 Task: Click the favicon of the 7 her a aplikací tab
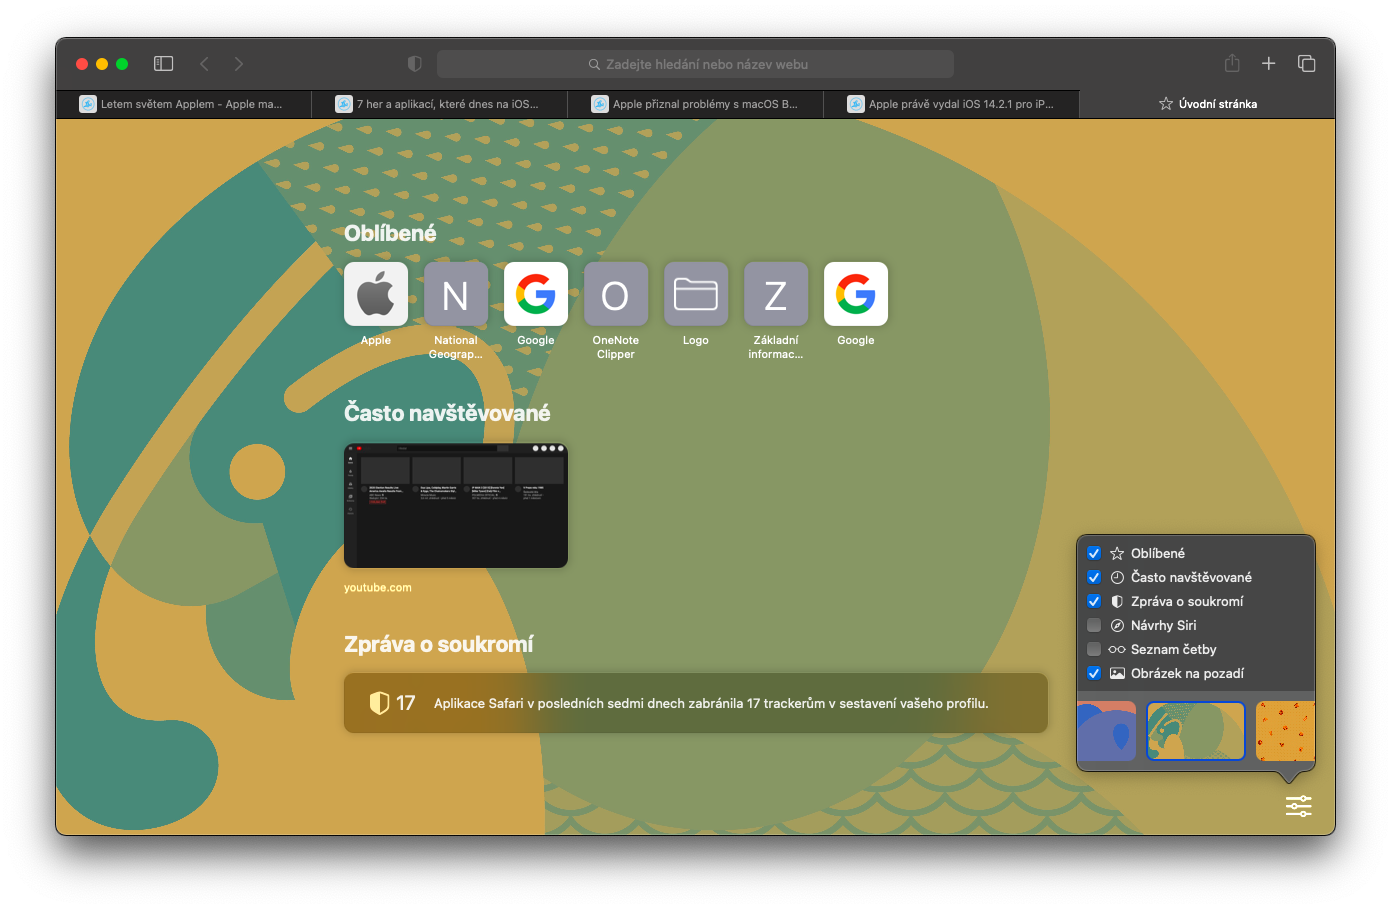point(344,104)
